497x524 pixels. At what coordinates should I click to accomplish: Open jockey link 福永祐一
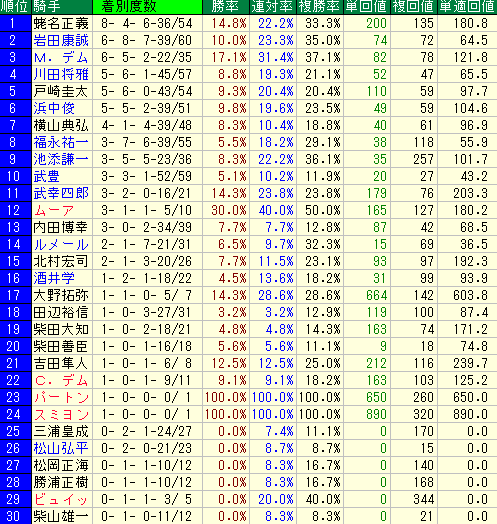pos(61,142)
